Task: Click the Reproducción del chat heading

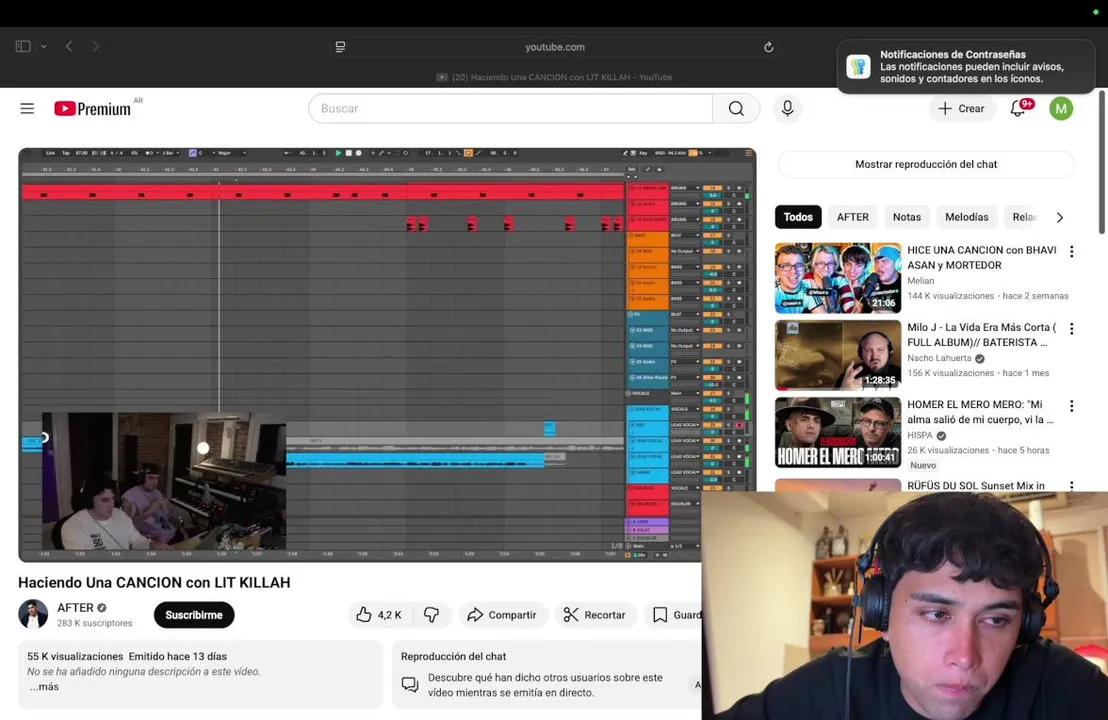Action: pyautogui.click(x=454, y=656)
